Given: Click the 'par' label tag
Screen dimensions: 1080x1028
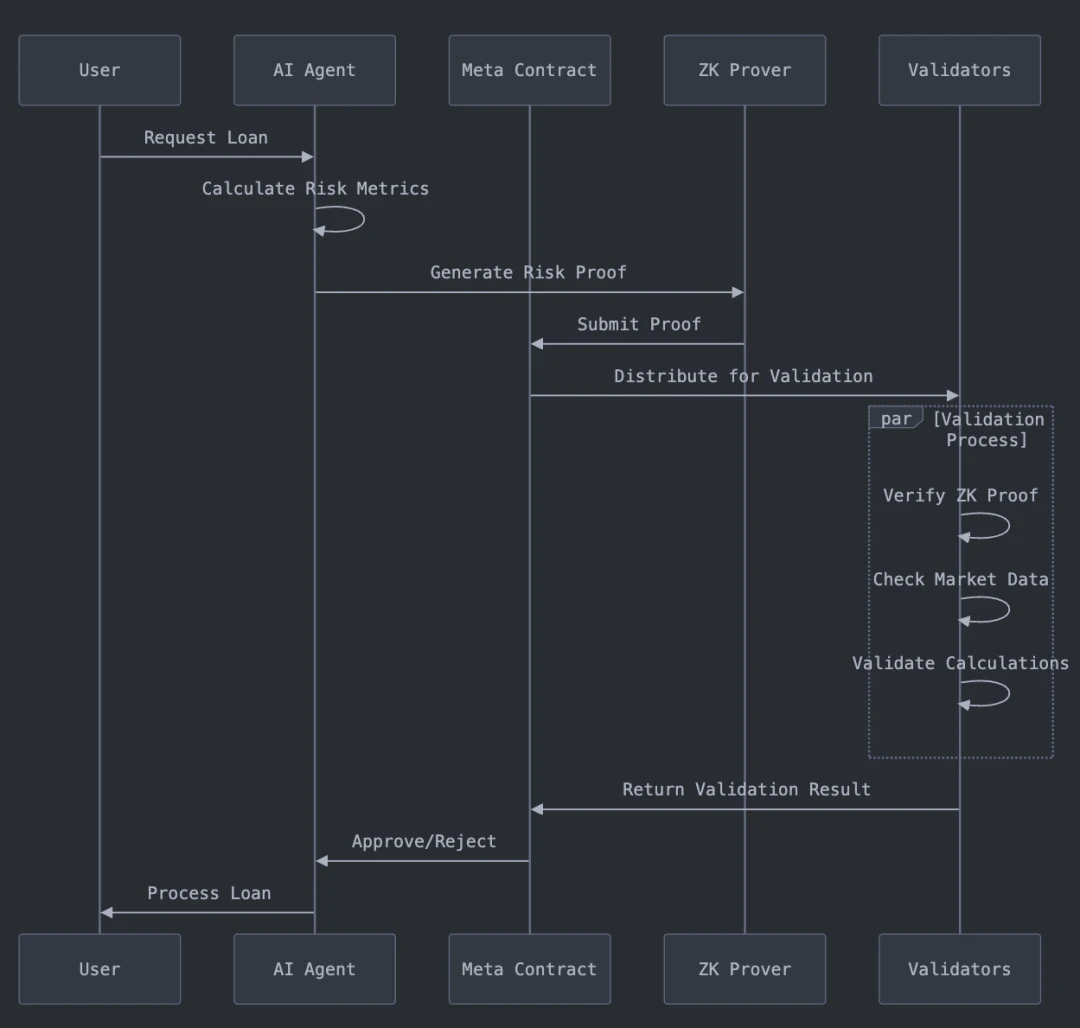Looking at the screenshot, I should click(x=895, y=419).
